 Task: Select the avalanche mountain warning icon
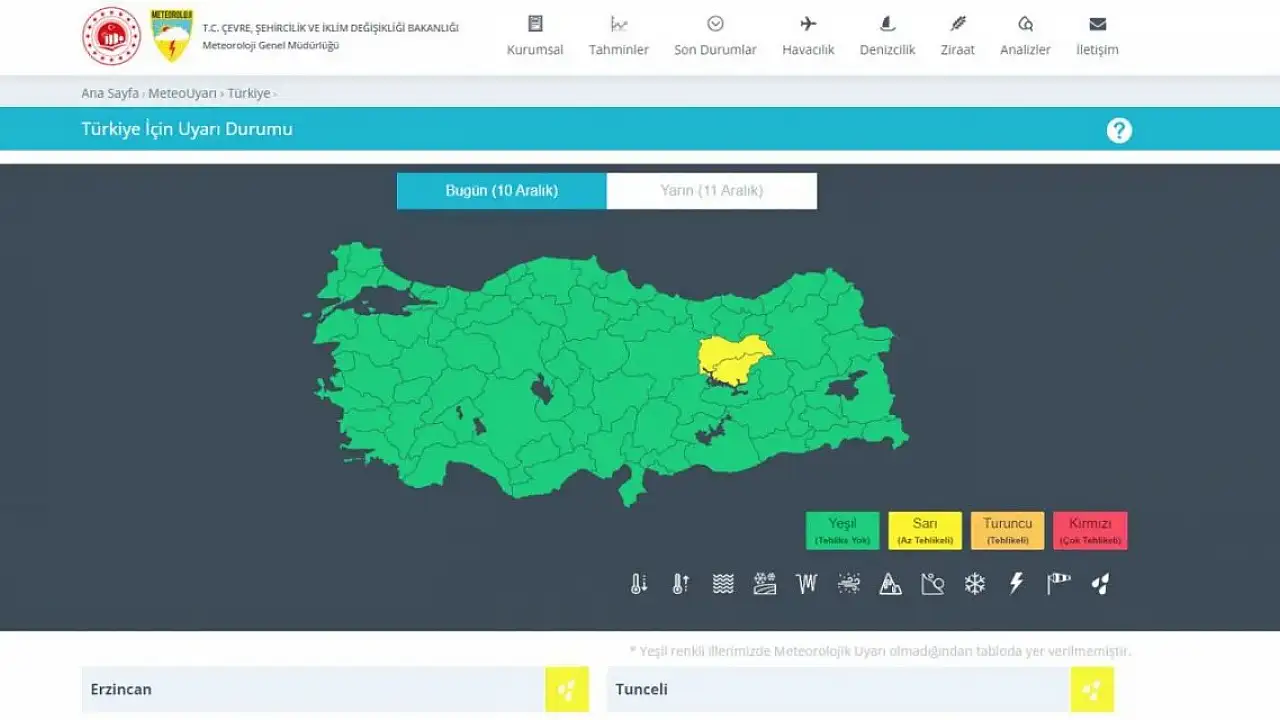891,584
